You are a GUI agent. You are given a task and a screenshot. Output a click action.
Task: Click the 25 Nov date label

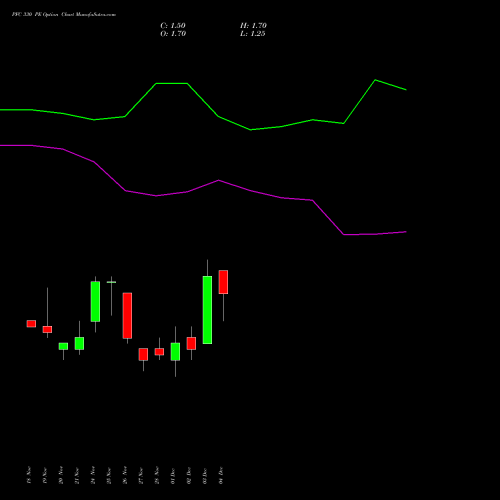[109, 475]
